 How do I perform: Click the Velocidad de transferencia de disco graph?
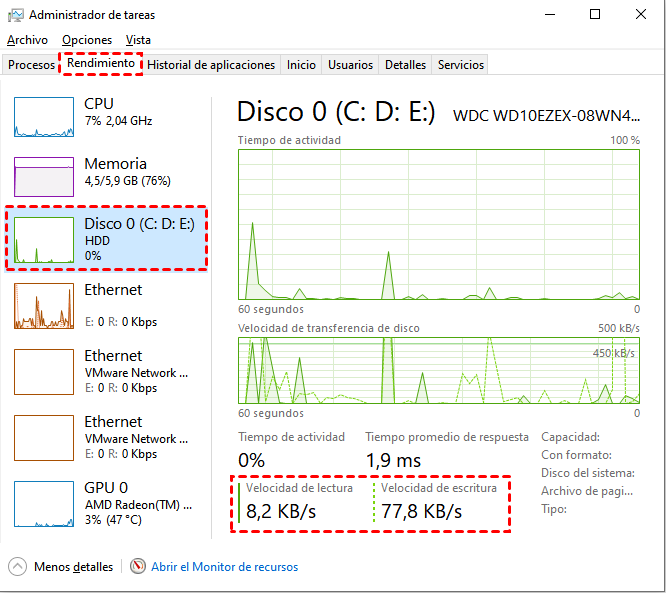(x=438, y=370)
